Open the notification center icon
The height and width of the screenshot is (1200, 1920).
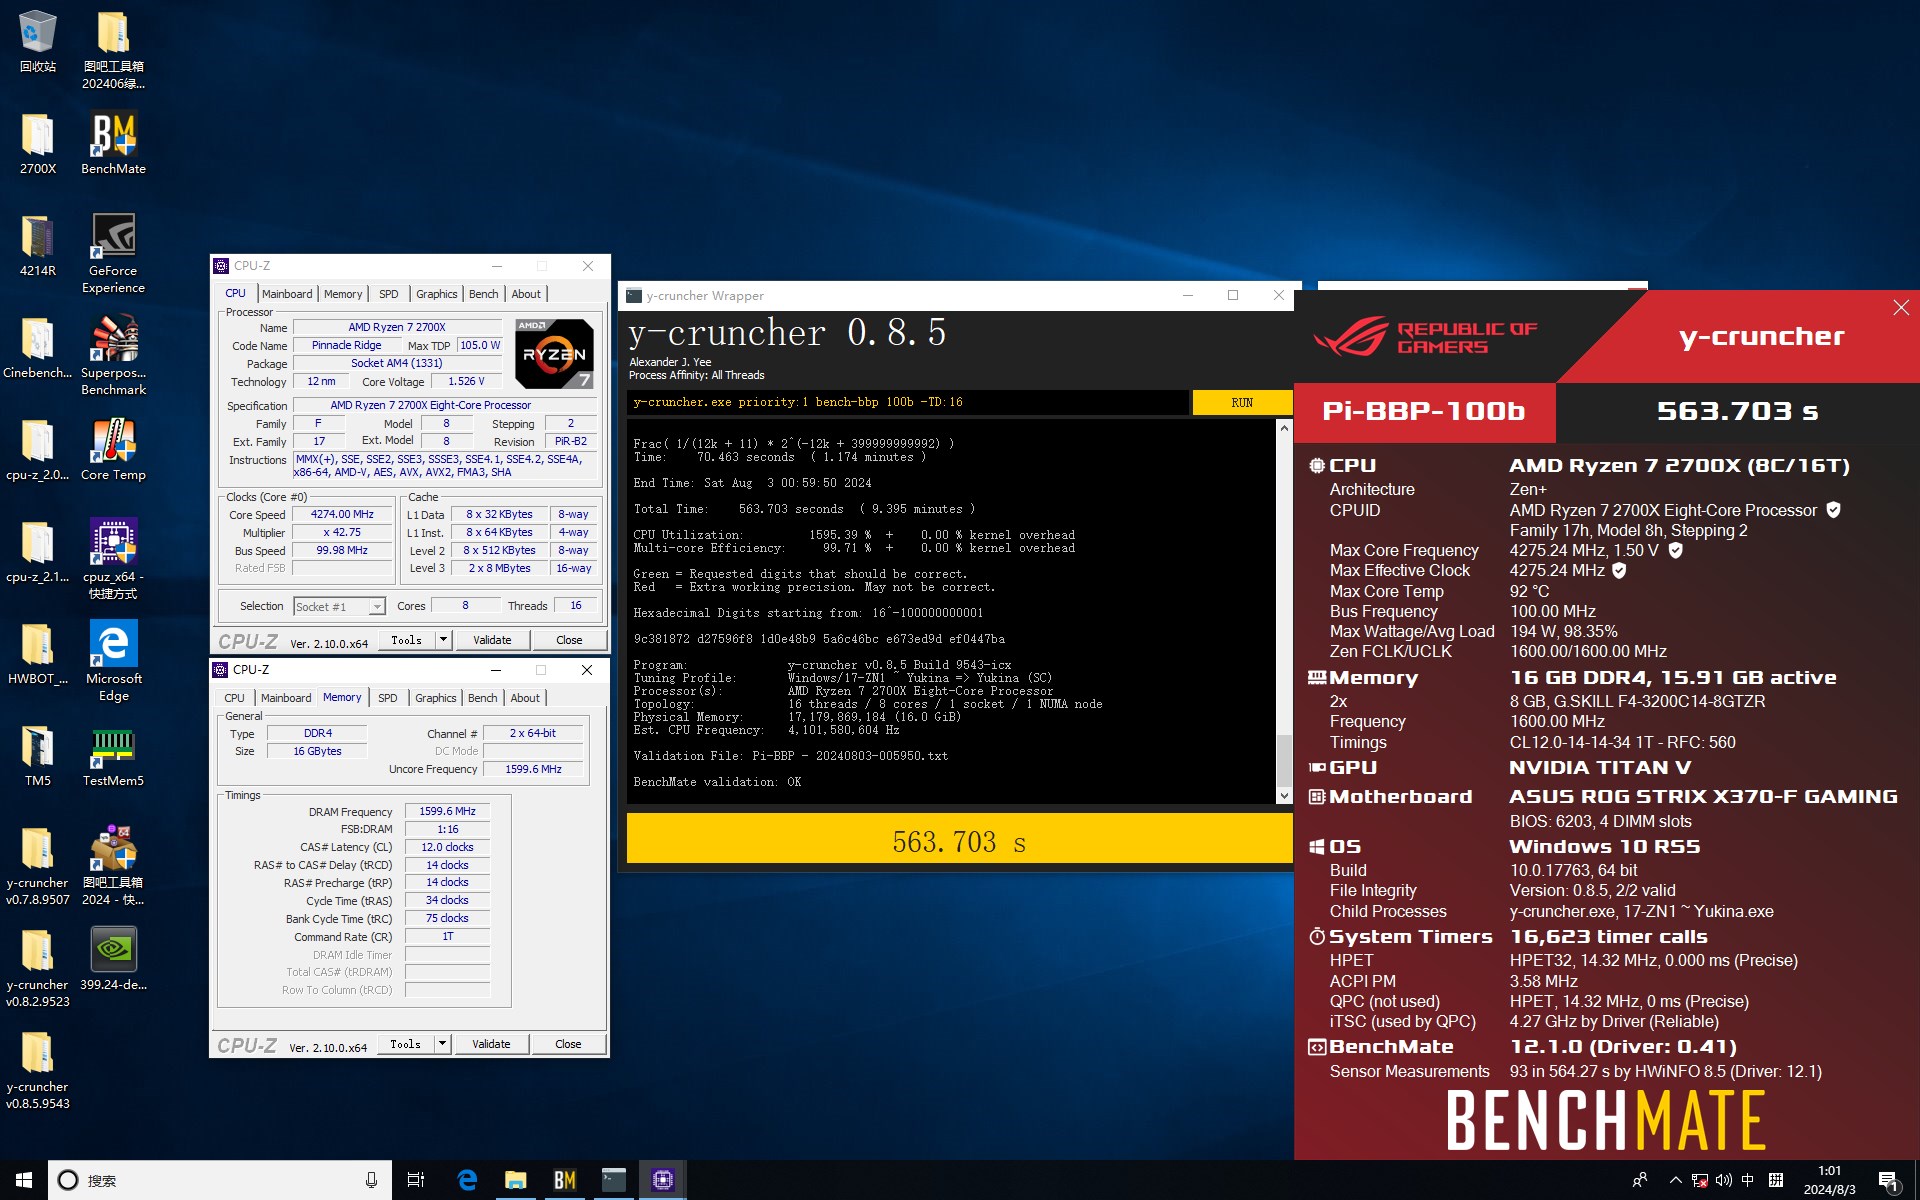[x=1888, y=1181]
